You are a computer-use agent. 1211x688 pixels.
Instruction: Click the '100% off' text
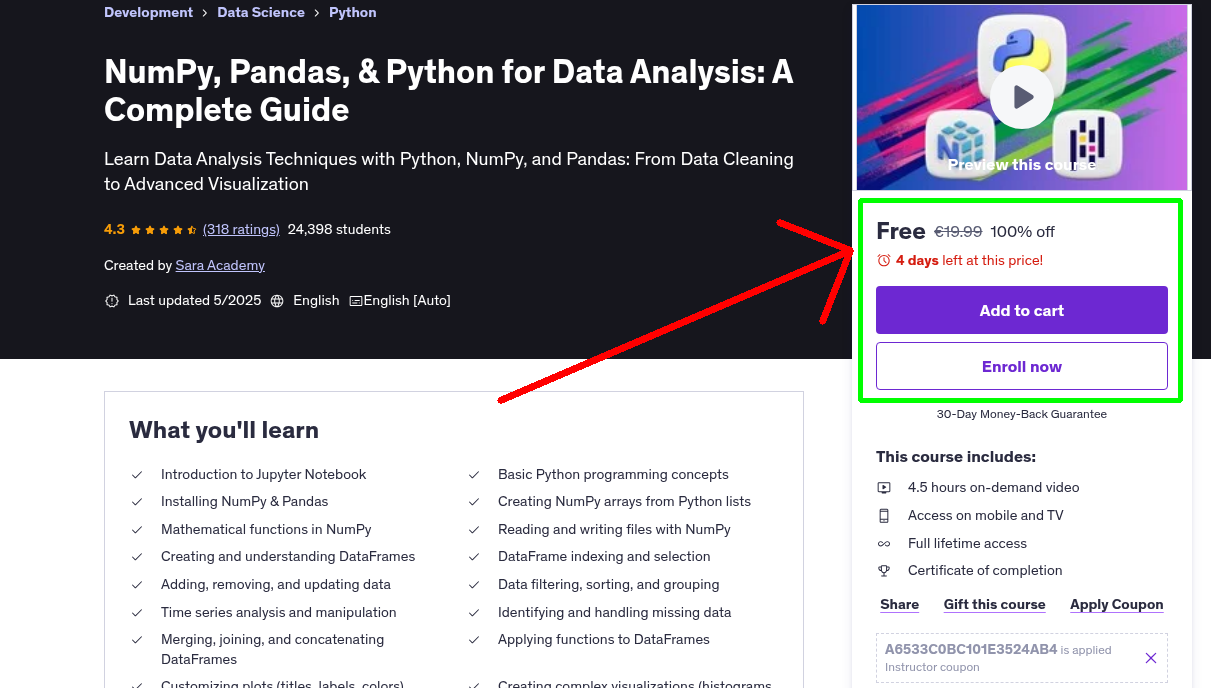(1022, 231)
